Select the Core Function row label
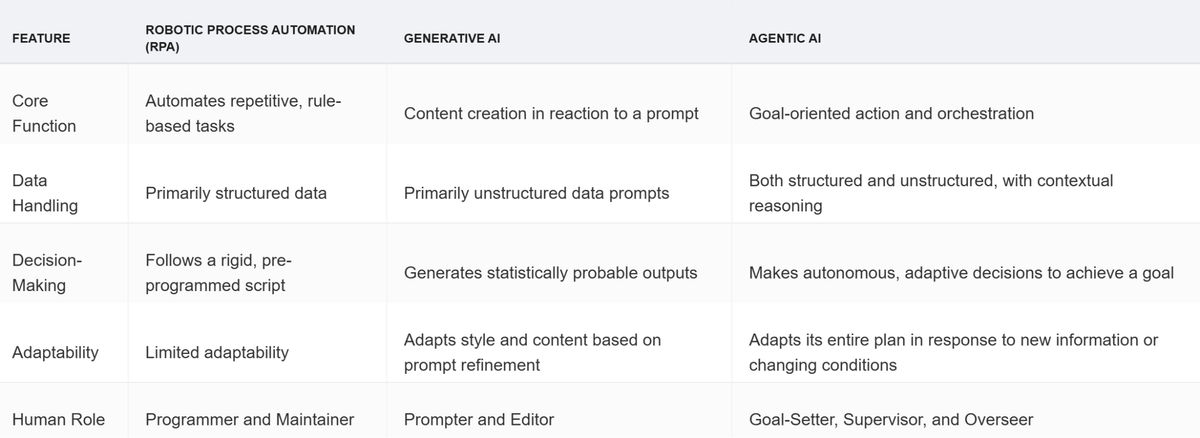The height and width of the screenshot is (438, 1200). (44, 114)
